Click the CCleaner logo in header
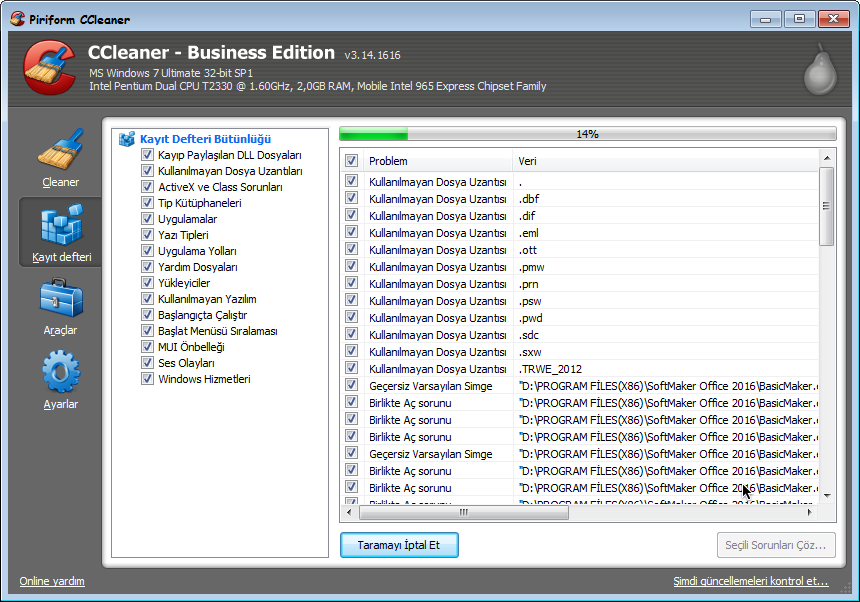The height and width of the screenshot is (602, 860). coord(49,68)
